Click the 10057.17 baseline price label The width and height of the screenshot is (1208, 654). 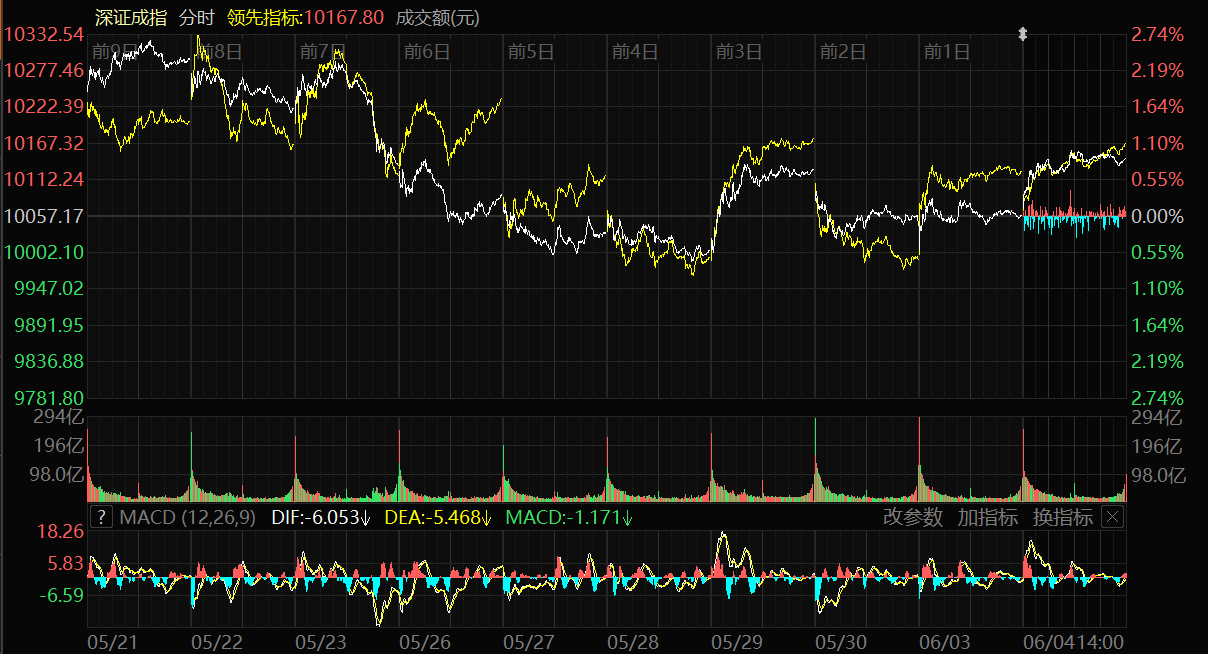pos(44,216)
